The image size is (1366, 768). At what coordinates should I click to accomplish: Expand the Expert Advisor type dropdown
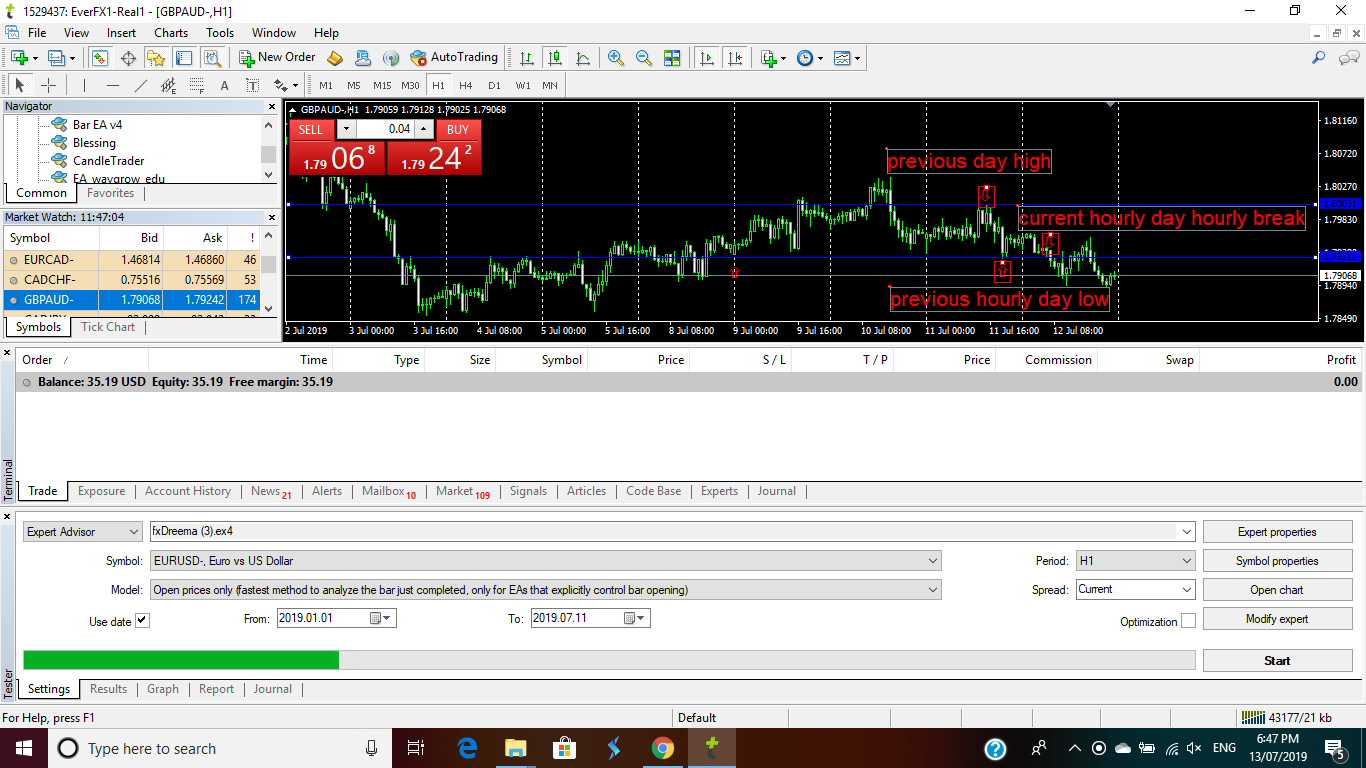coord(83,532)
